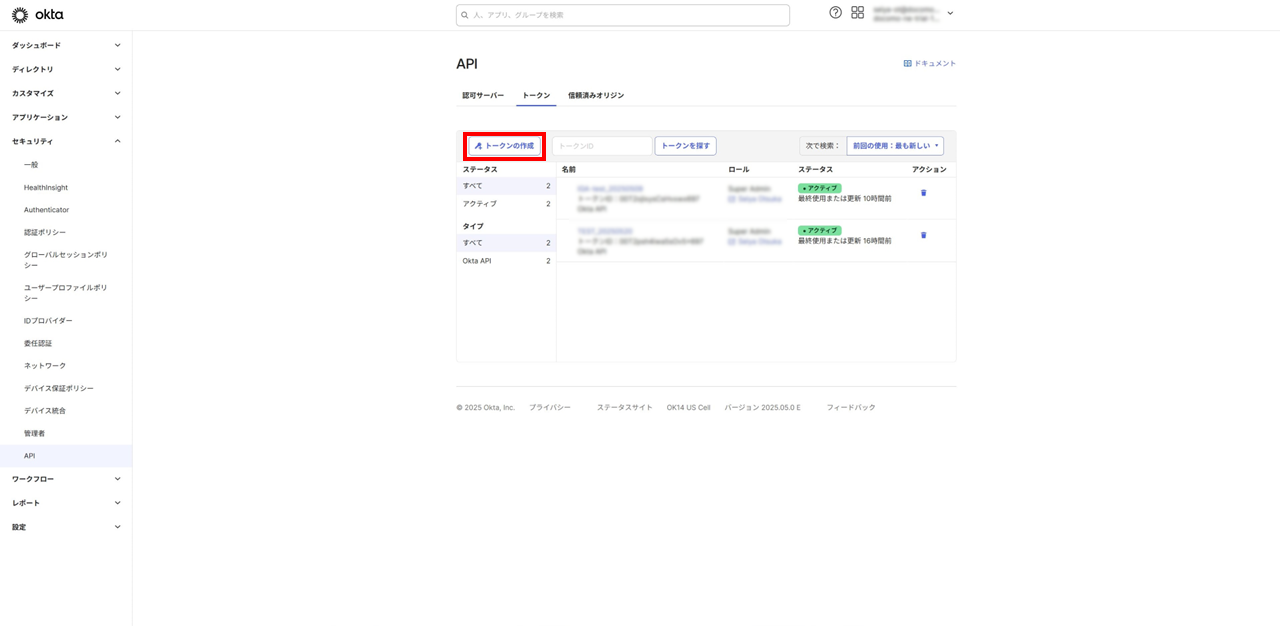1280x626 pixels.
Task: Expand the ワークフロー sidebar section
Action: [65, 479]
